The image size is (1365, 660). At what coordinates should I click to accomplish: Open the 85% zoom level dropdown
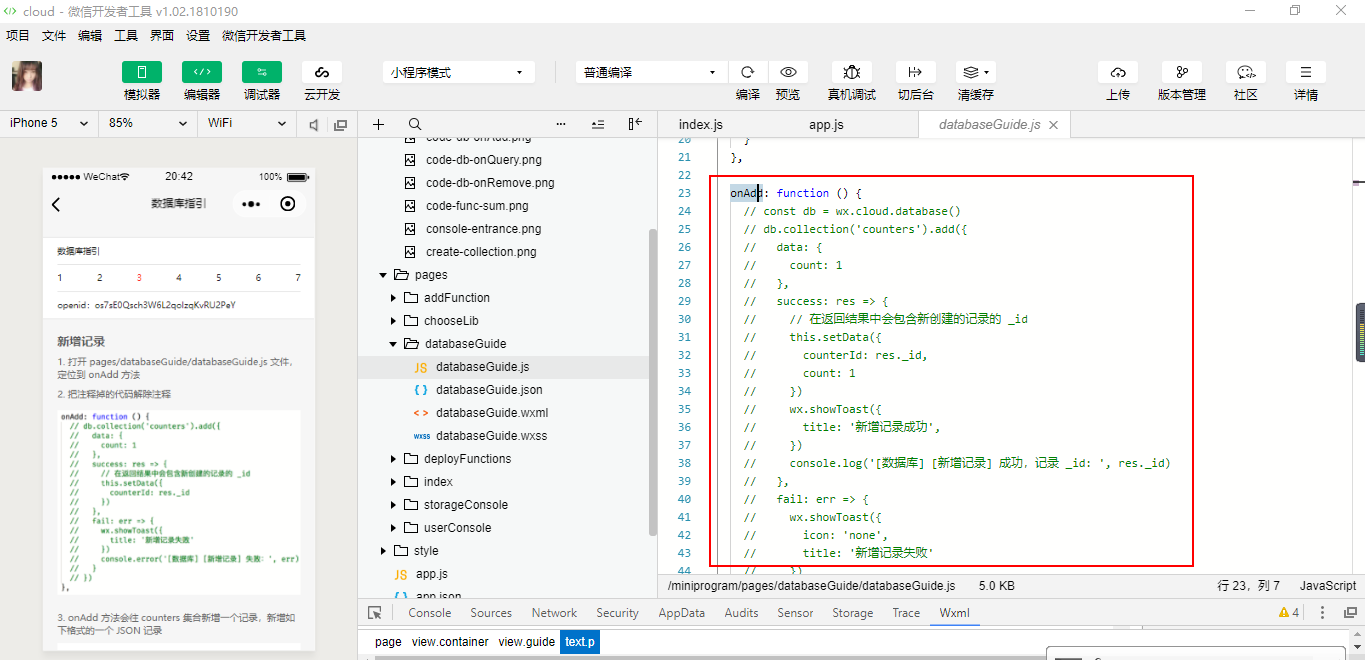[147, 123]
